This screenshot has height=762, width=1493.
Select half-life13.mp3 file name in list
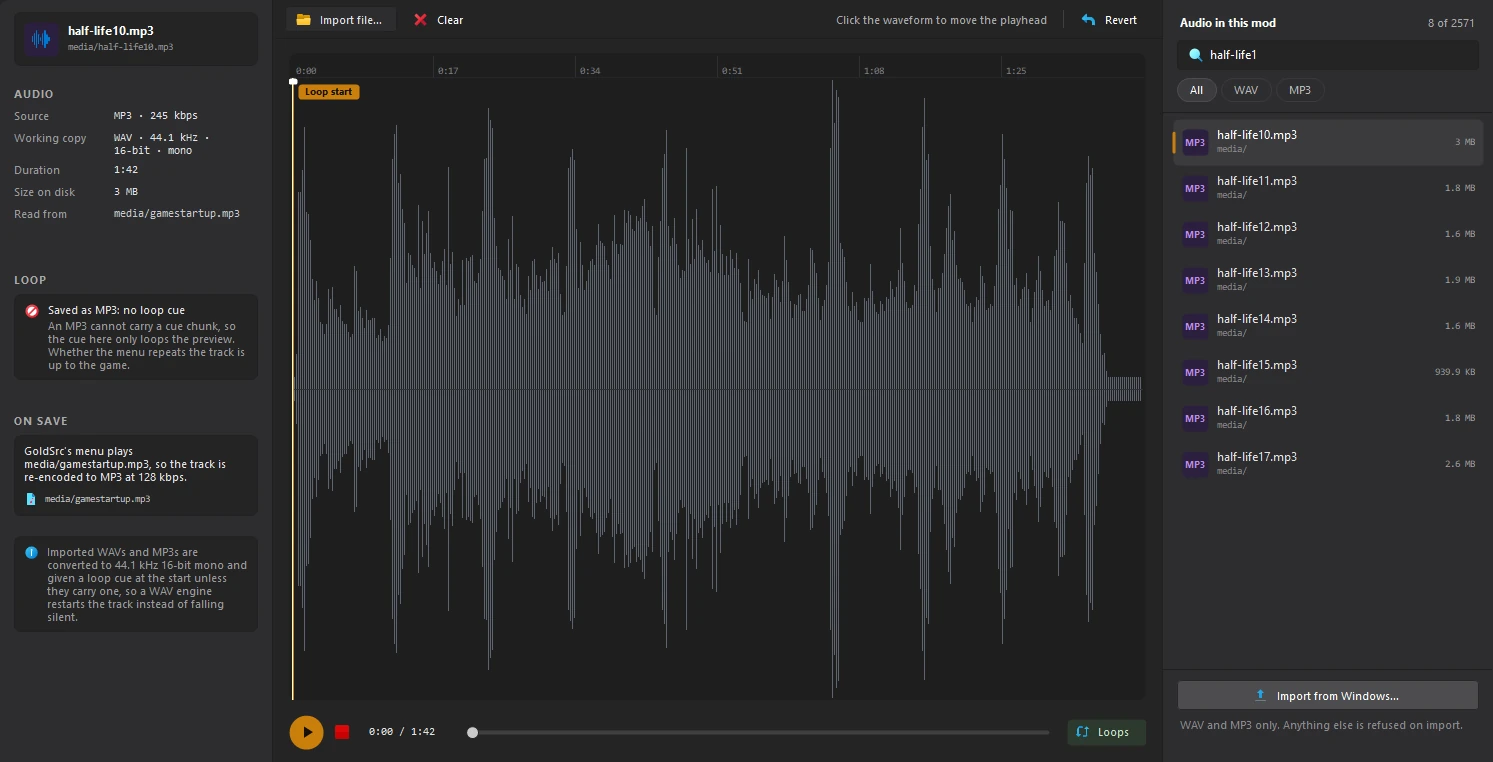coord(1257,273)
